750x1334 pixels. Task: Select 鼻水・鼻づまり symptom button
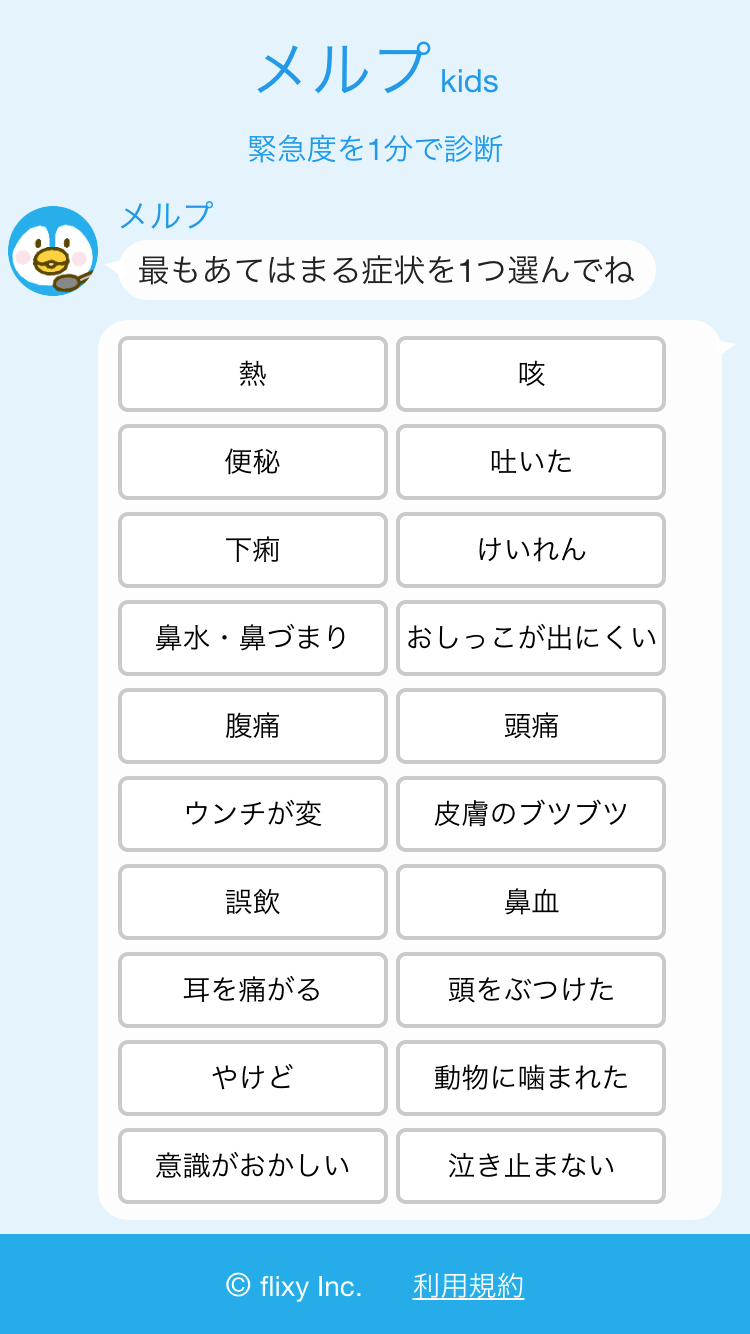click(x=253, y=638)
